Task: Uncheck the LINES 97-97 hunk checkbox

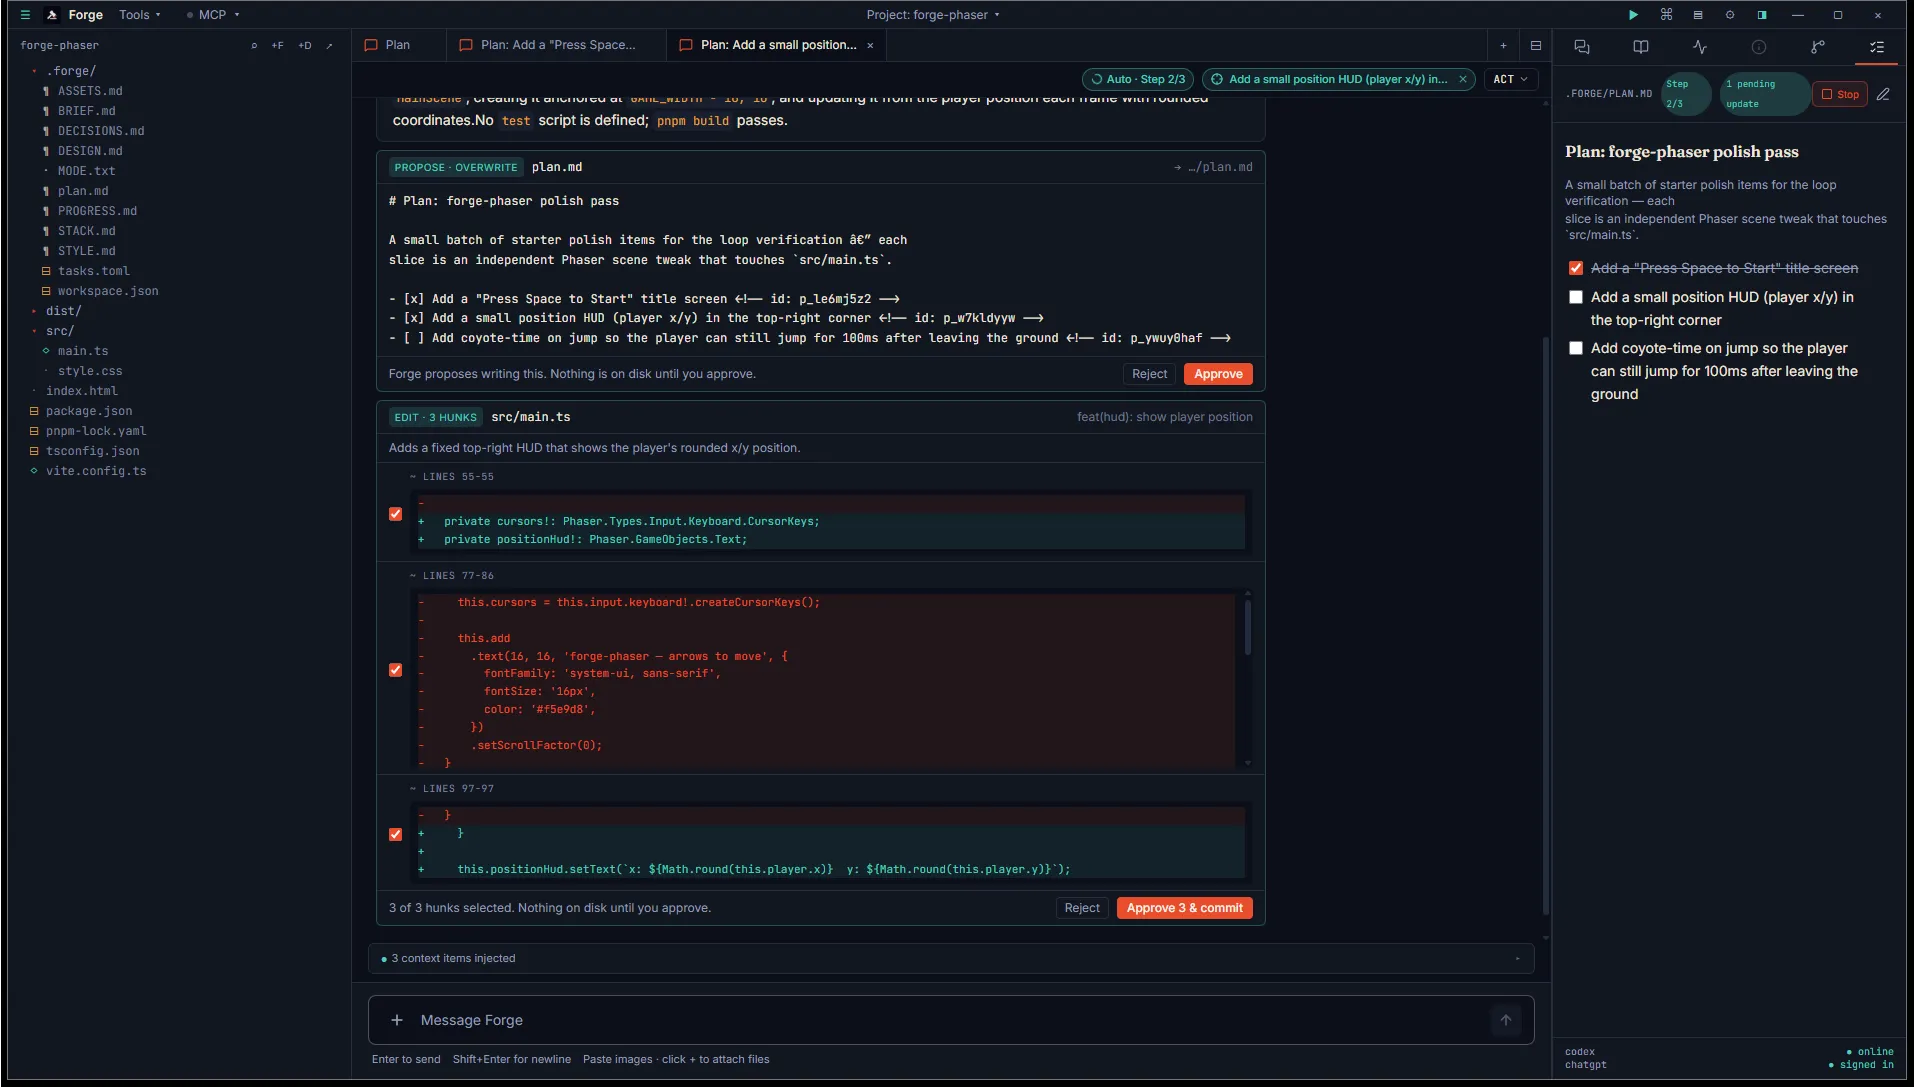Action: pos(396,834)
